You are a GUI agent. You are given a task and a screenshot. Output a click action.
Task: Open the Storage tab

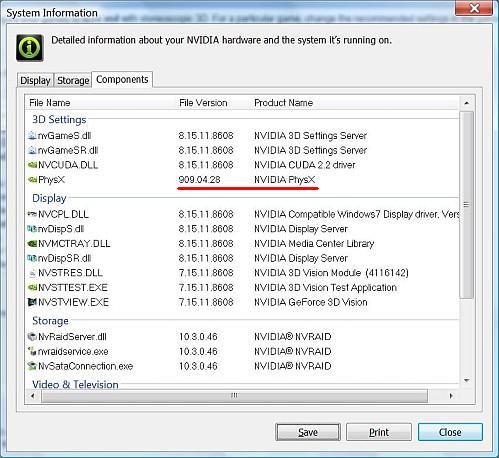tap(73, 80)
